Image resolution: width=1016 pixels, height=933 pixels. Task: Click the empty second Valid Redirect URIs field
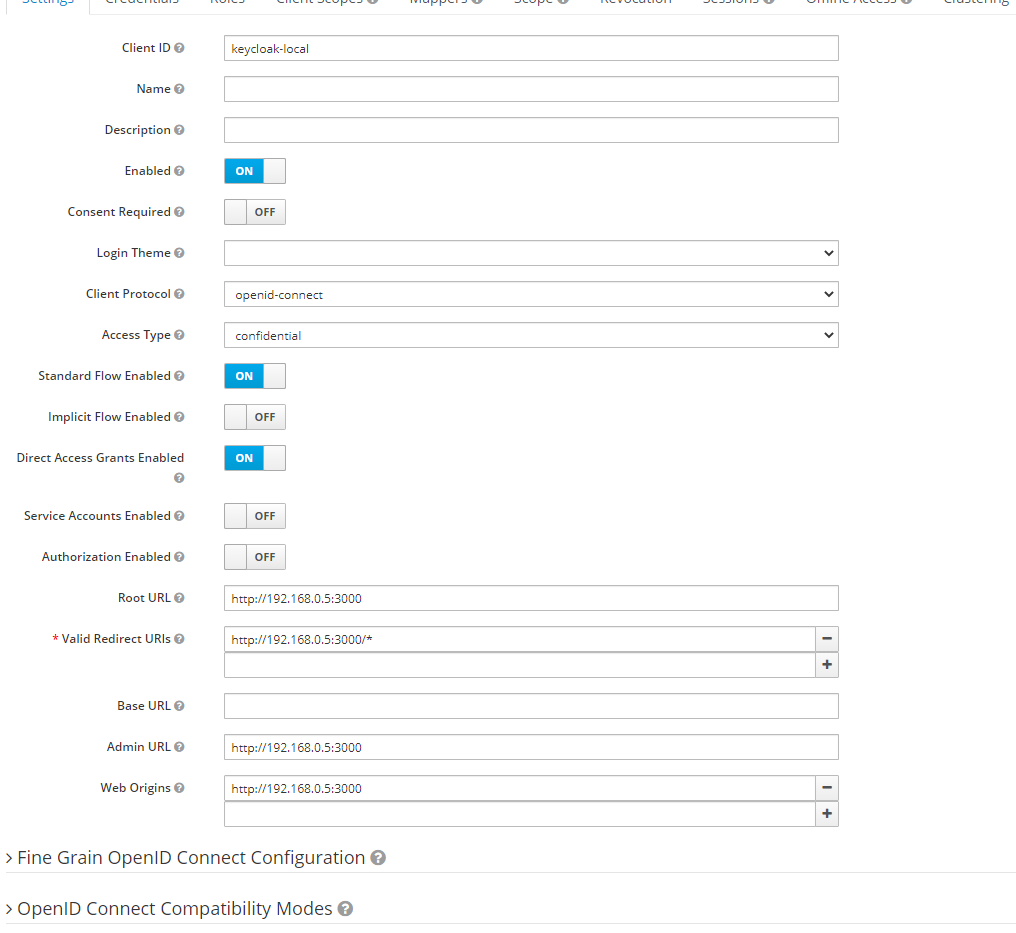coord(520,665)
